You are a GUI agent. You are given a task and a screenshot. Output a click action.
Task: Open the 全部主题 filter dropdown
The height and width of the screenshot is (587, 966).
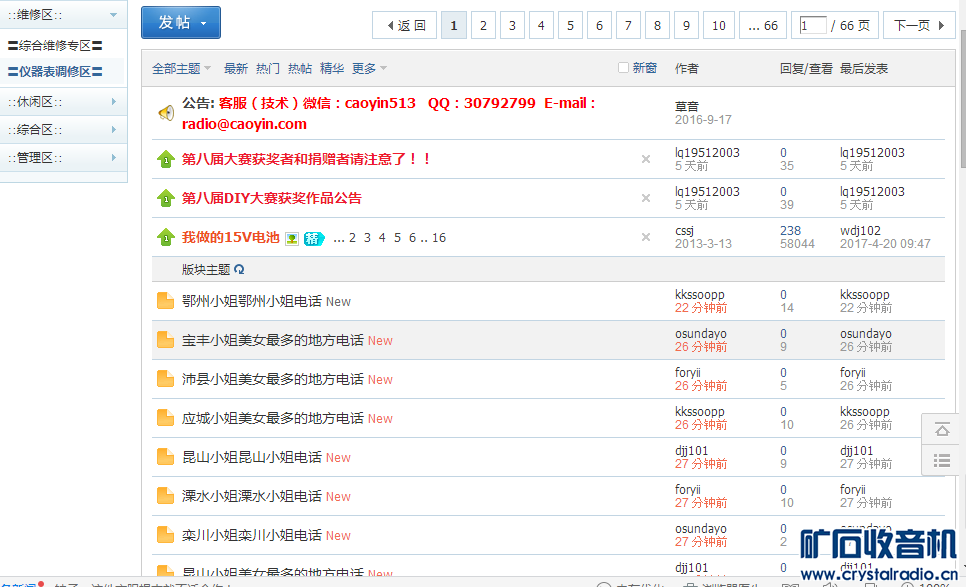(x=181, y=69)
